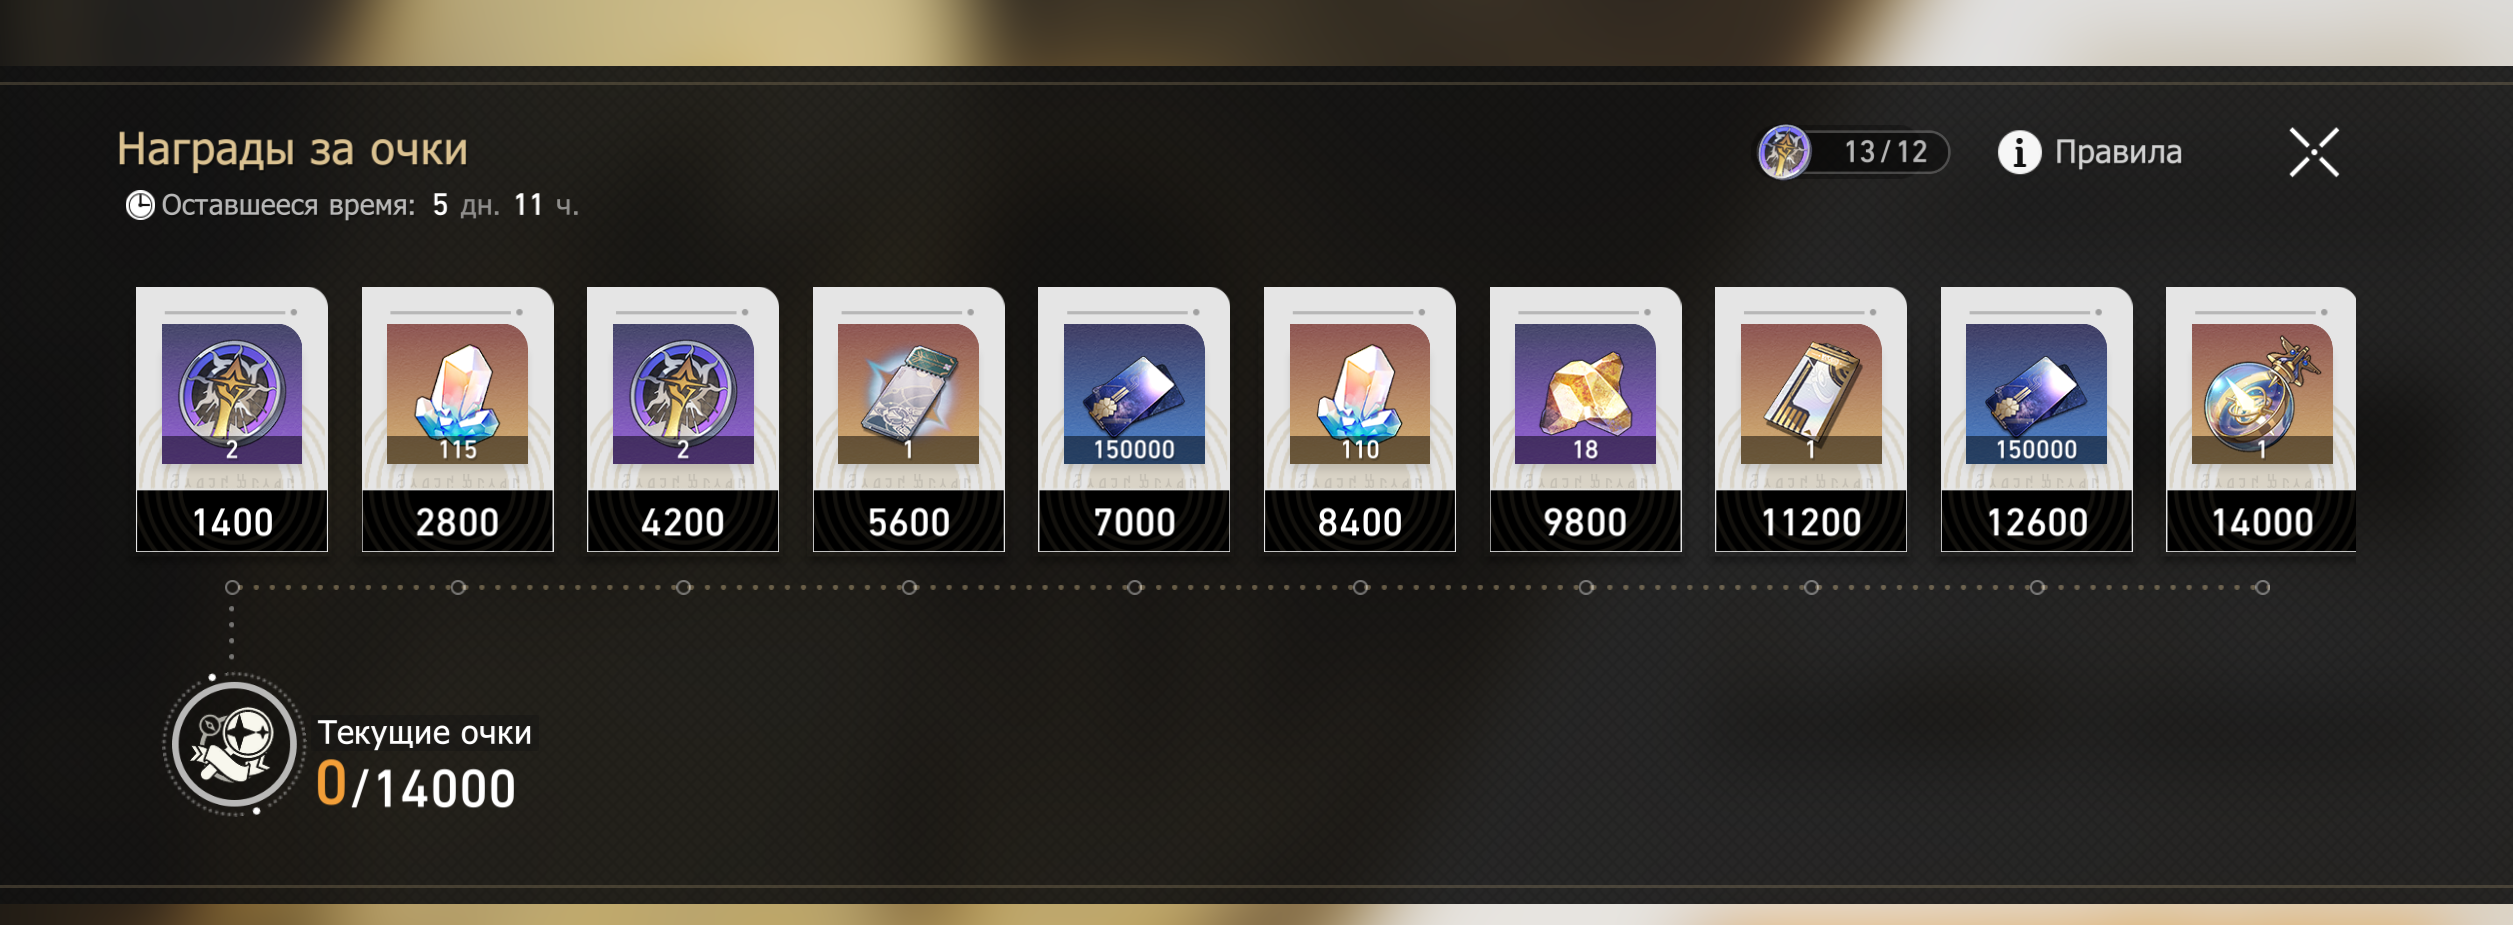This screenshot has width=2513, height=925.
Task: Click the progress marker under 7000
Action: [1134, 588]
